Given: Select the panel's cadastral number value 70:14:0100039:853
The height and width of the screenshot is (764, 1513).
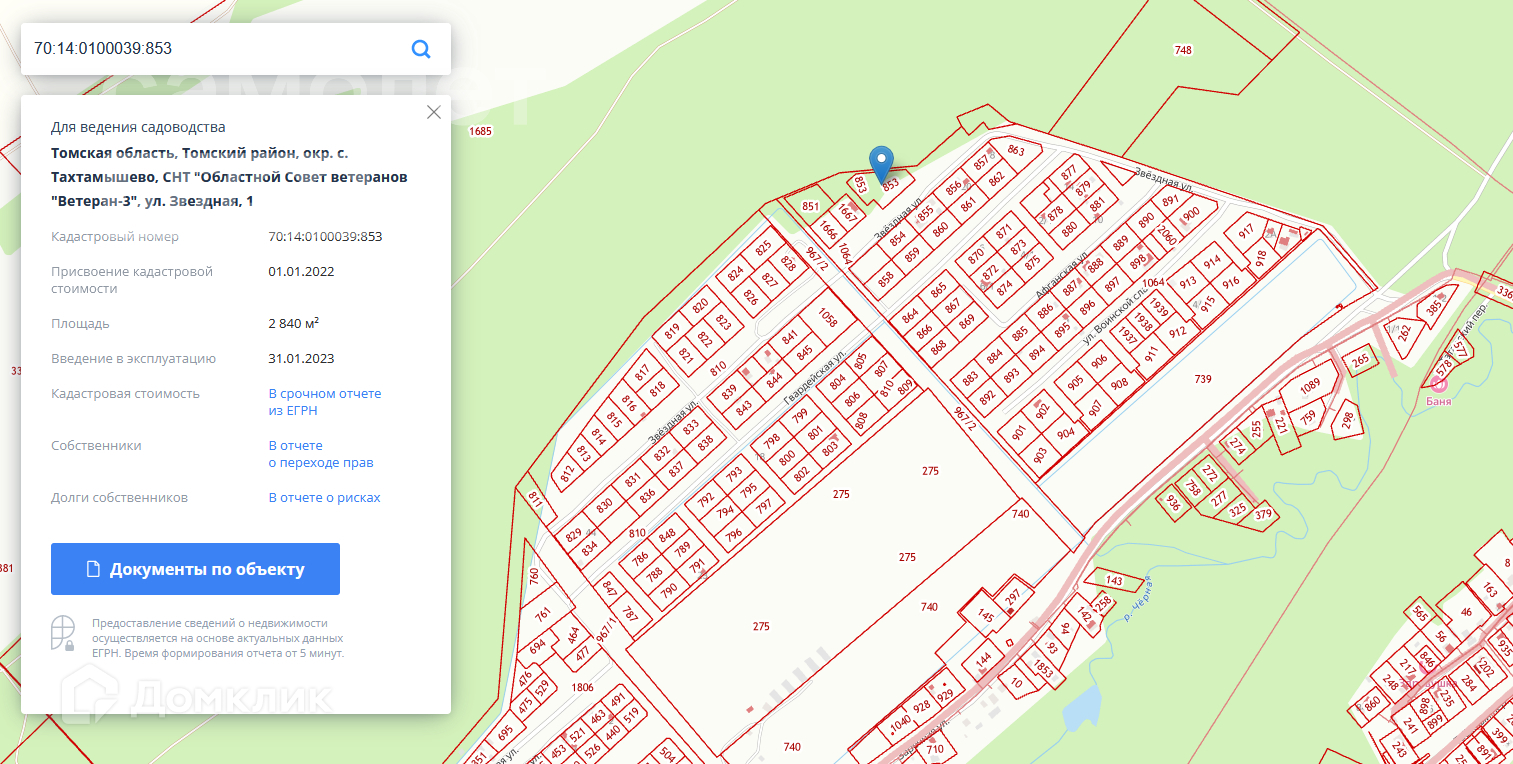Looking at the screenshot, I should 325,237.
